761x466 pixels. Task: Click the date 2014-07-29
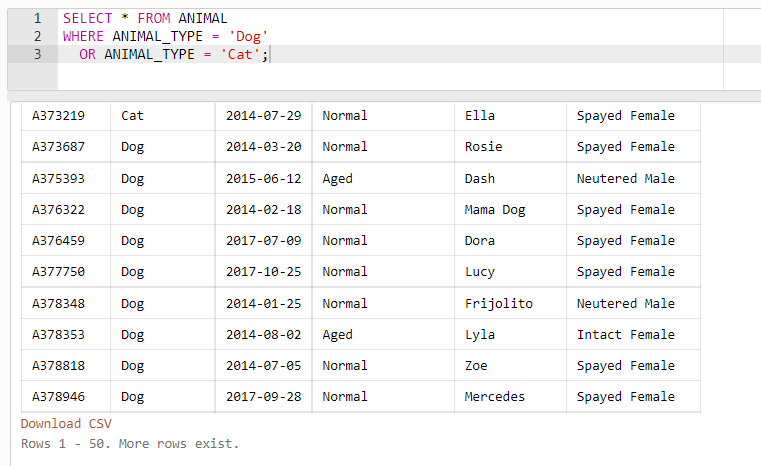coord(264,116)
